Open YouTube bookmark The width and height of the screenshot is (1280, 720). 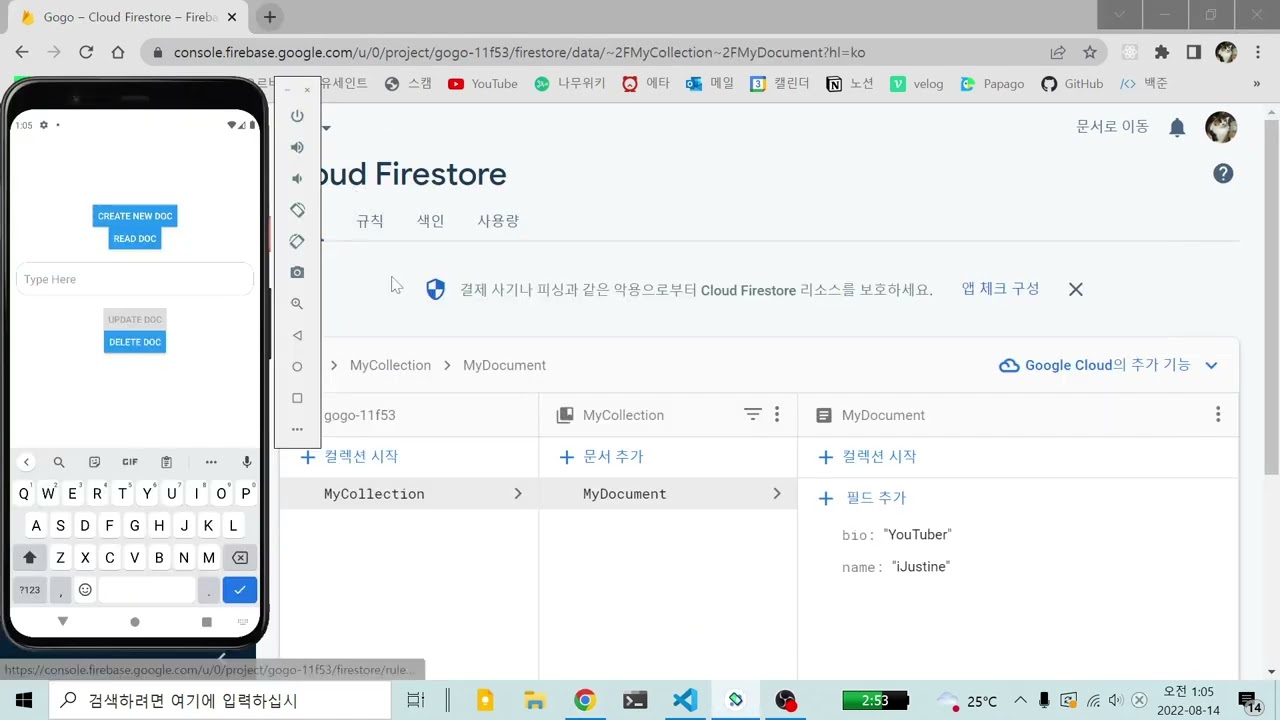point(483,84)
